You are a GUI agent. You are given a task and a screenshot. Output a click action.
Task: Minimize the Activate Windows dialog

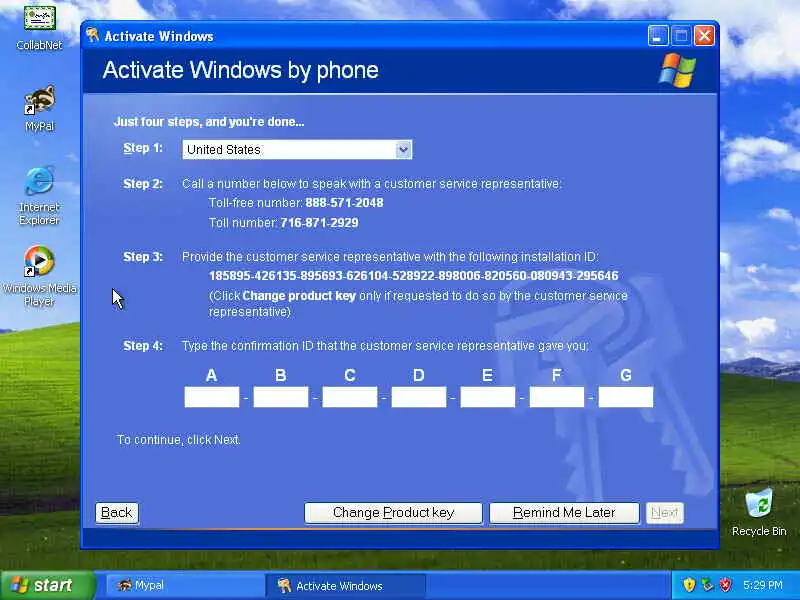[x=658, y=36]
